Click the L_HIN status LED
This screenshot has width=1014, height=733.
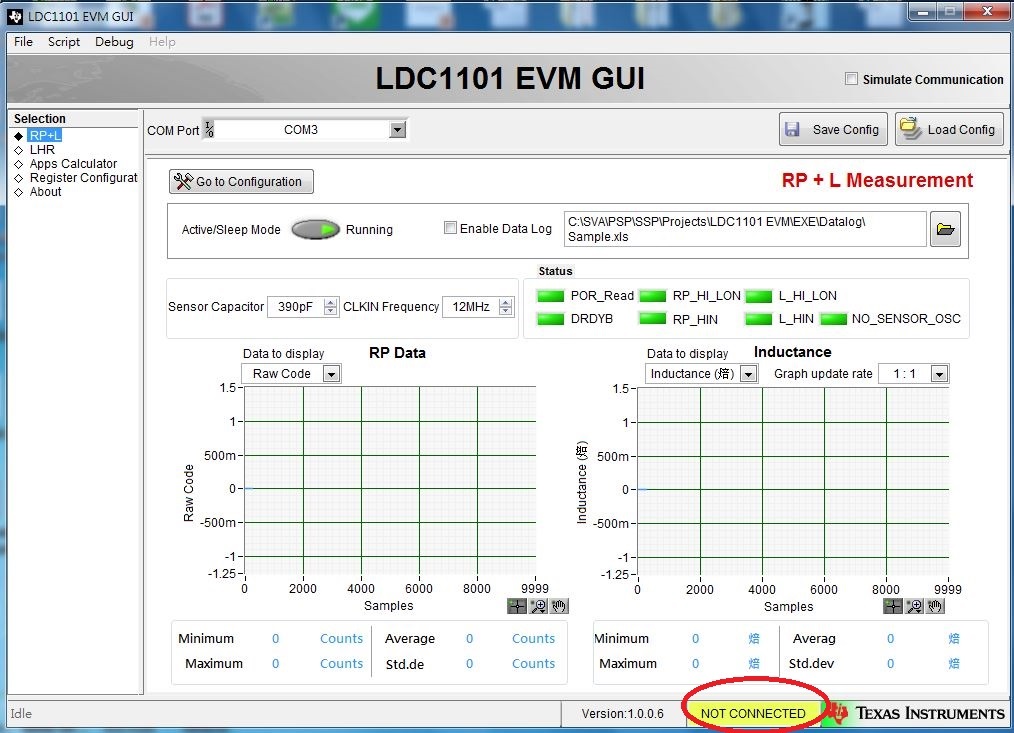click(759, 319)
